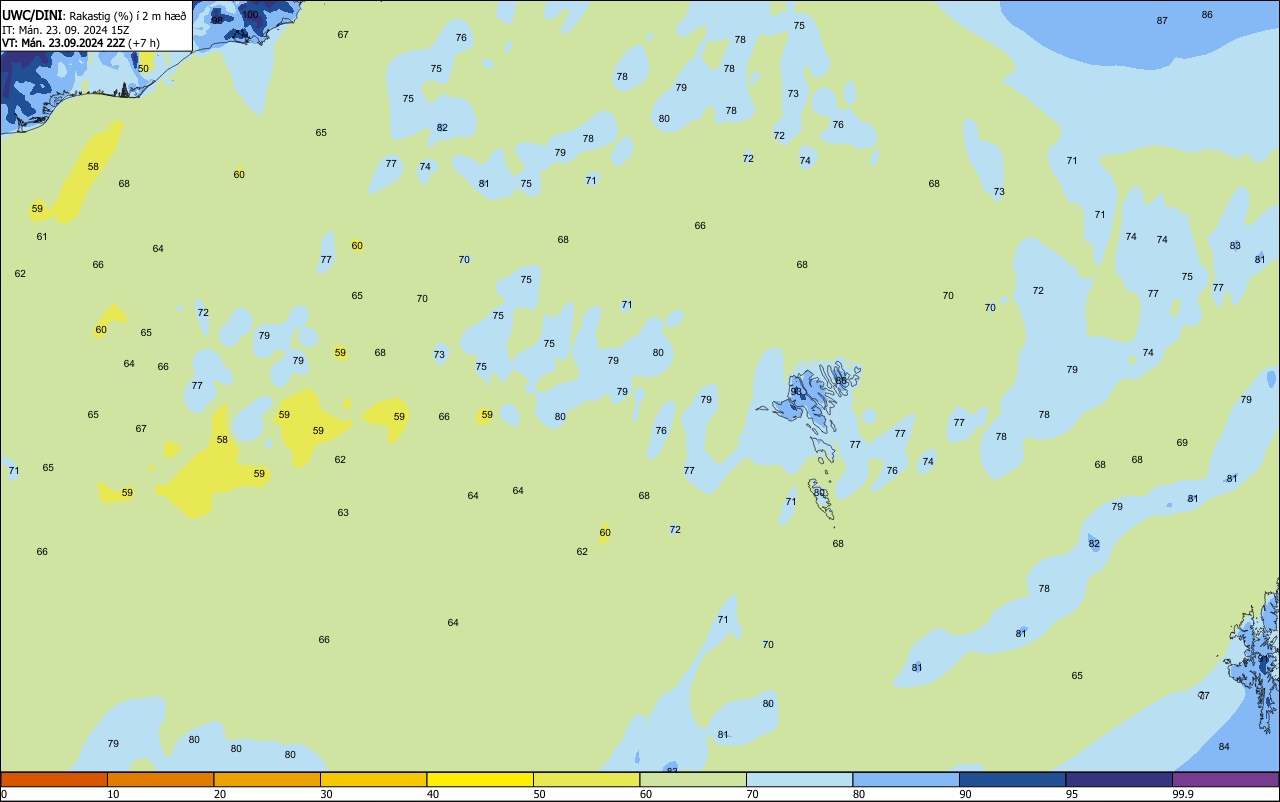
Task: Click the 20–30 amber legend swatch
Action: 267,779
